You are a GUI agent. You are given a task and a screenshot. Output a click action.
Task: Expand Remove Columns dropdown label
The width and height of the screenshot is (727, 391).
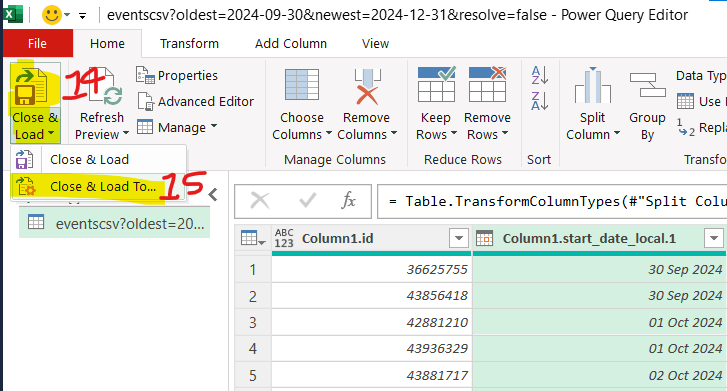[x=367, y=126]
